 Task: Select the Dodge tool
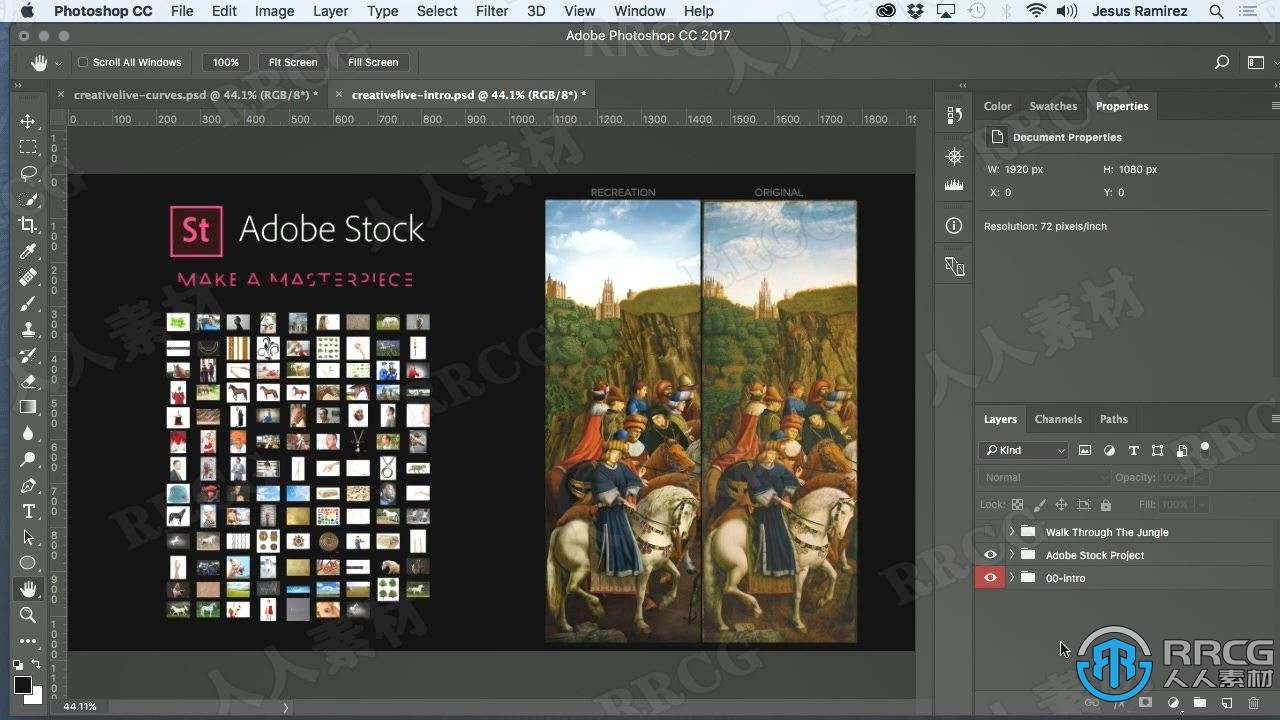(28, 459)
